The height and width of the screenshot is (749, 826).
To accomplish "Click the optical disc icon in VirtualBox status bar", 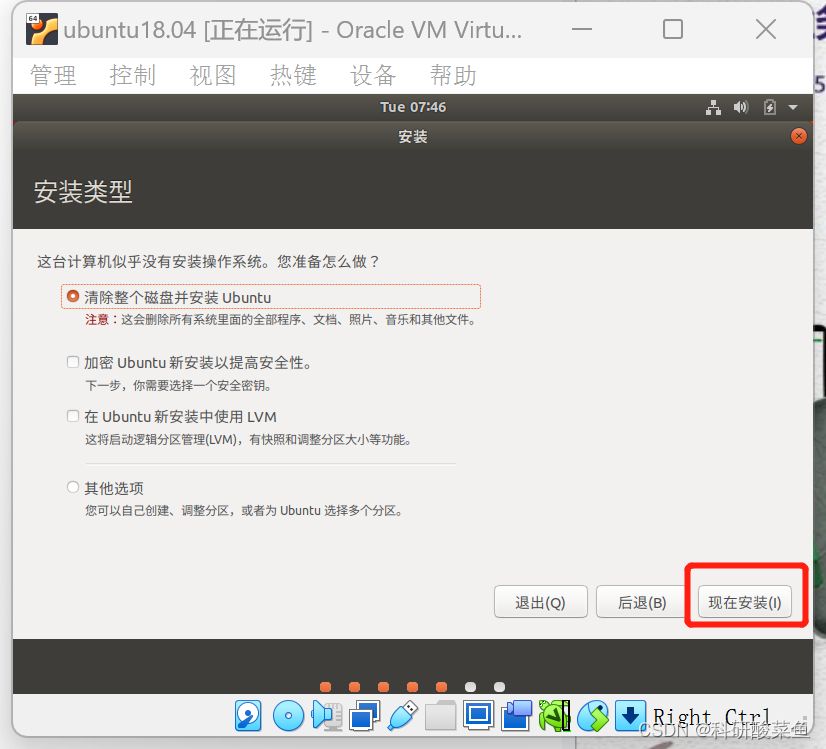I will click(287, 716).
